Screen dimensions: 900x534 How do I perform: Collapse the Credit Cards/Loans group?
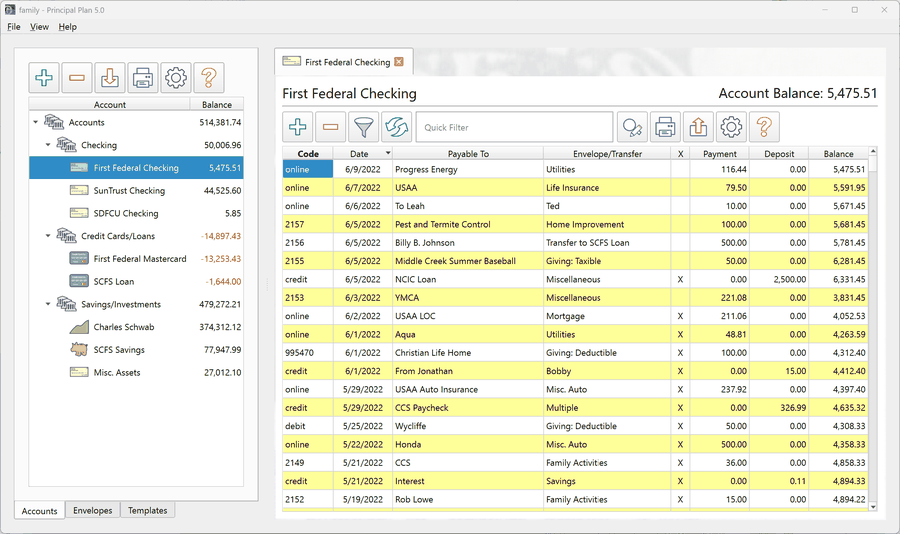pos(48,236)
